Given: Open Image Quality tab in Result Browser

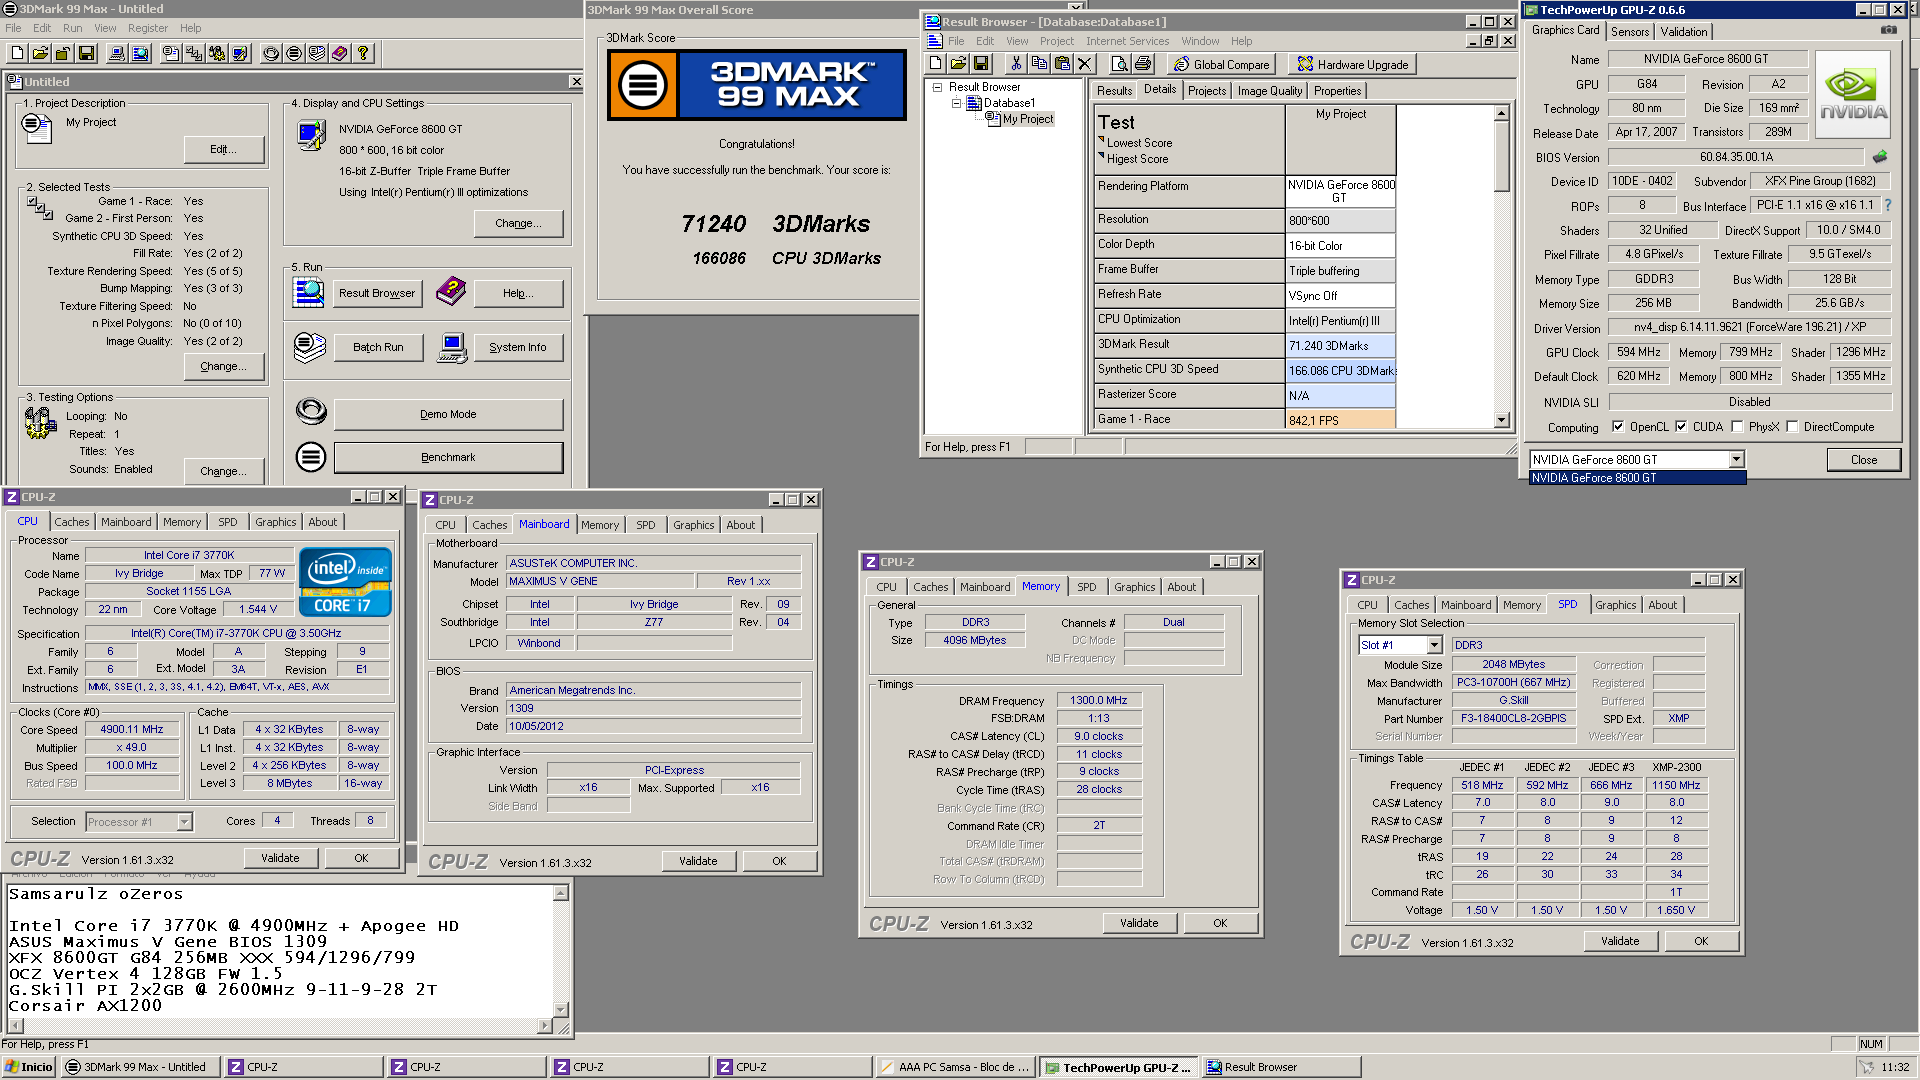Looking at the screenshot, I should tap(1270, 91).
